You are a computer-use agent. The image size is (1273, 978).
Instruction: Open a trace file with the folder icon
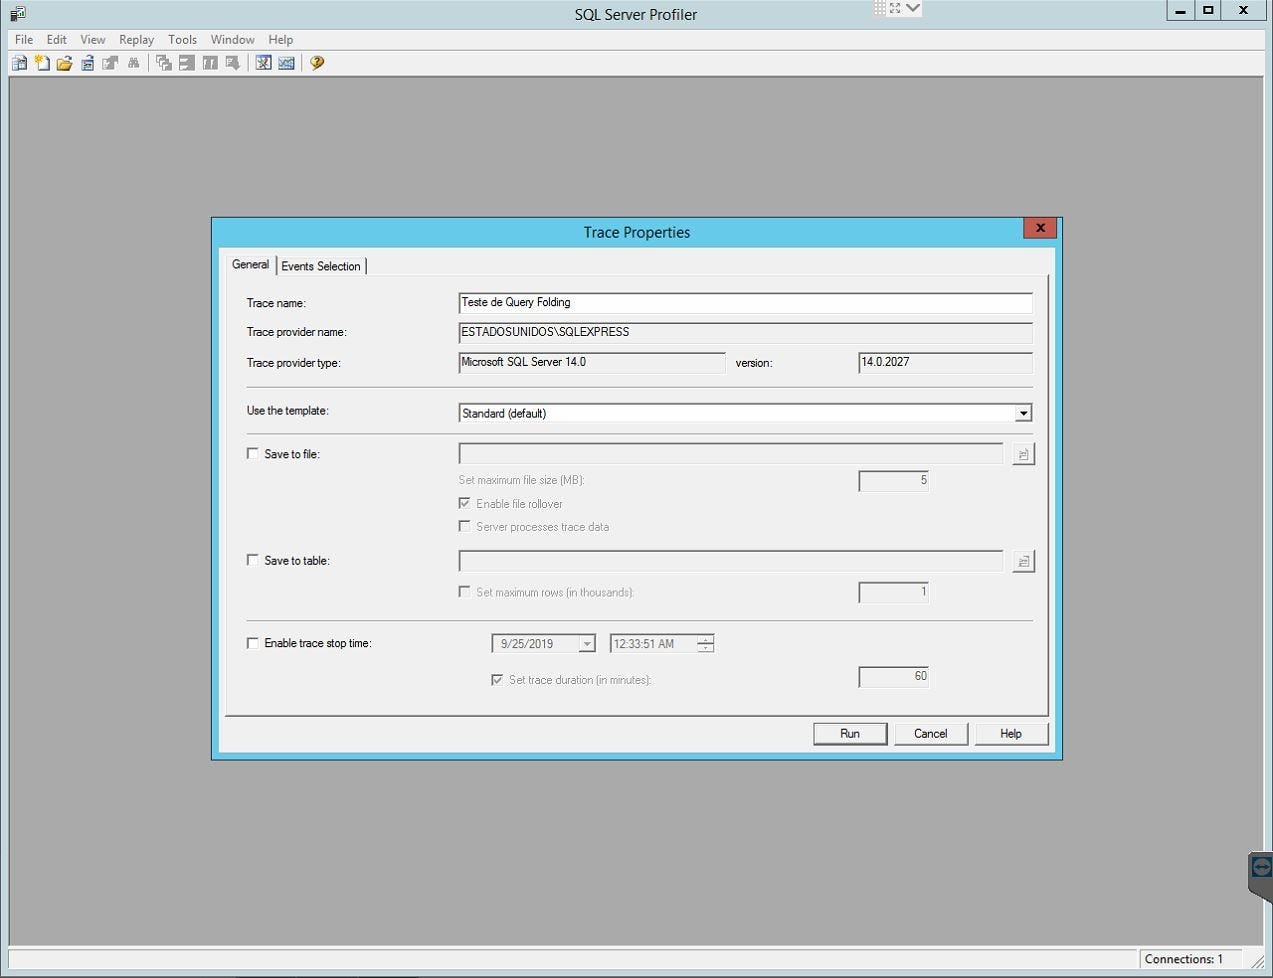[64, 63]
